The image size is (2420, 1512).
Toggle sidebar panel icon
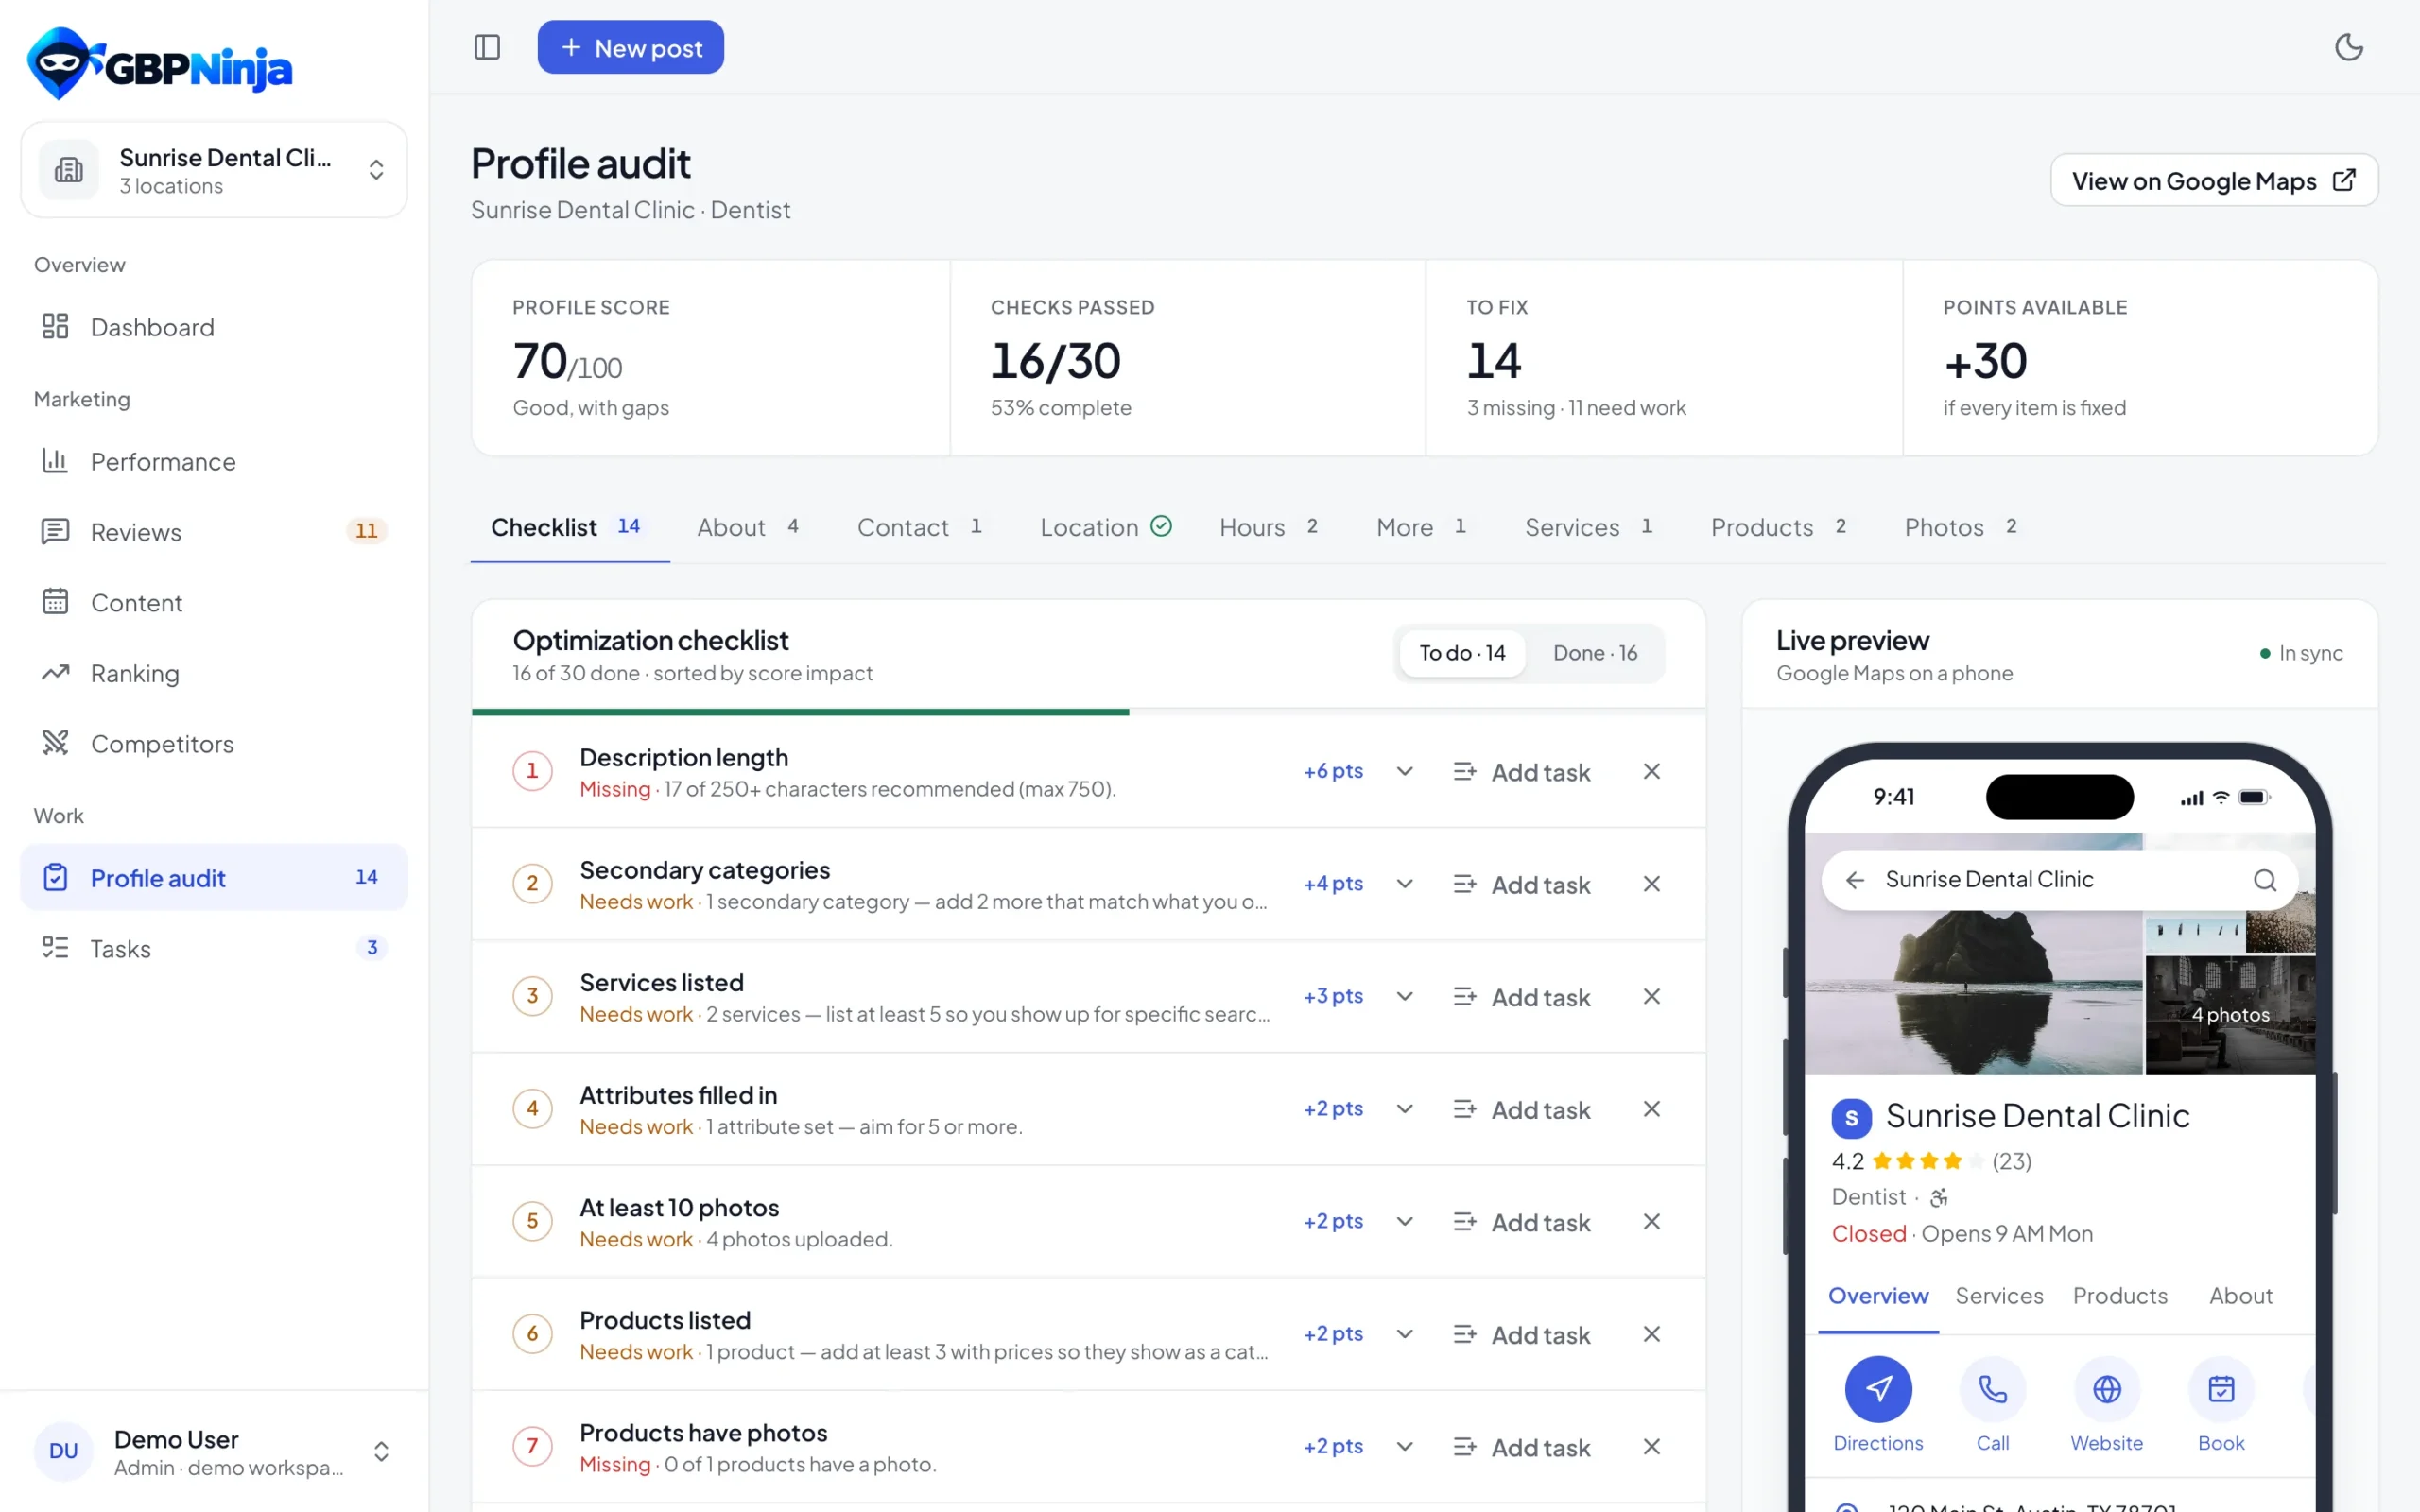pos(487,47)
